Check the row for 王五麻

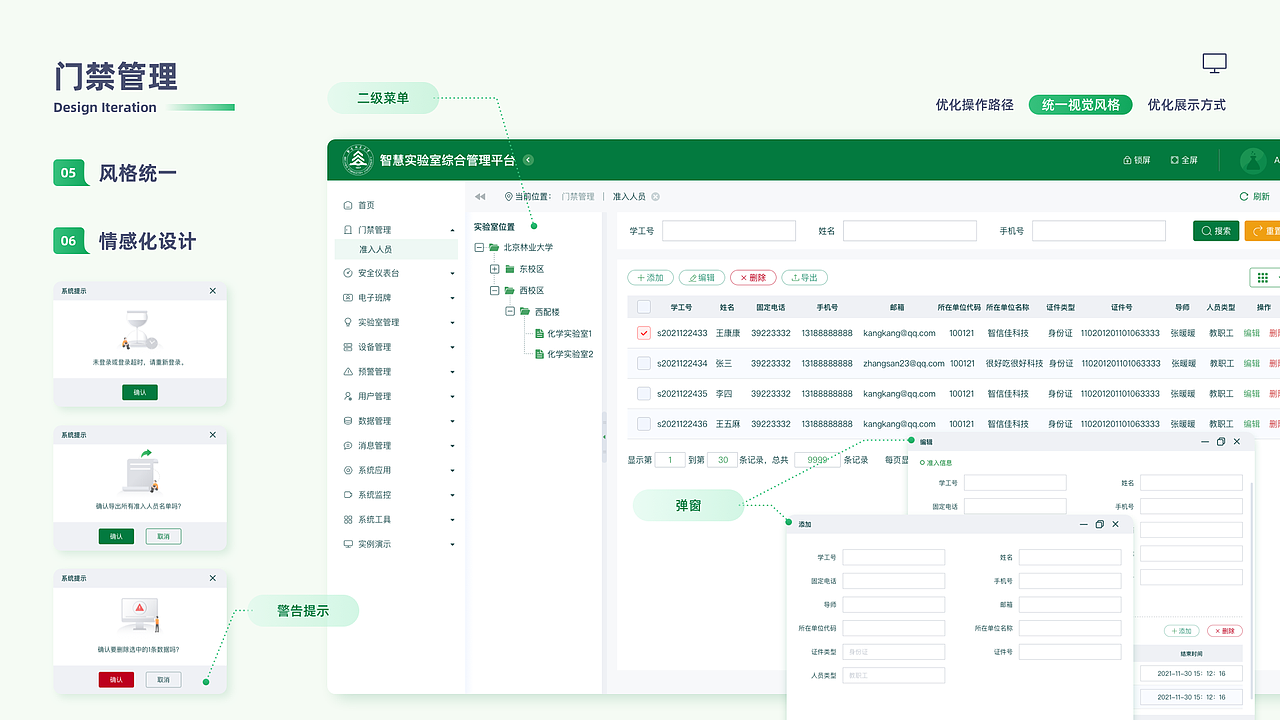click(644, 423)
